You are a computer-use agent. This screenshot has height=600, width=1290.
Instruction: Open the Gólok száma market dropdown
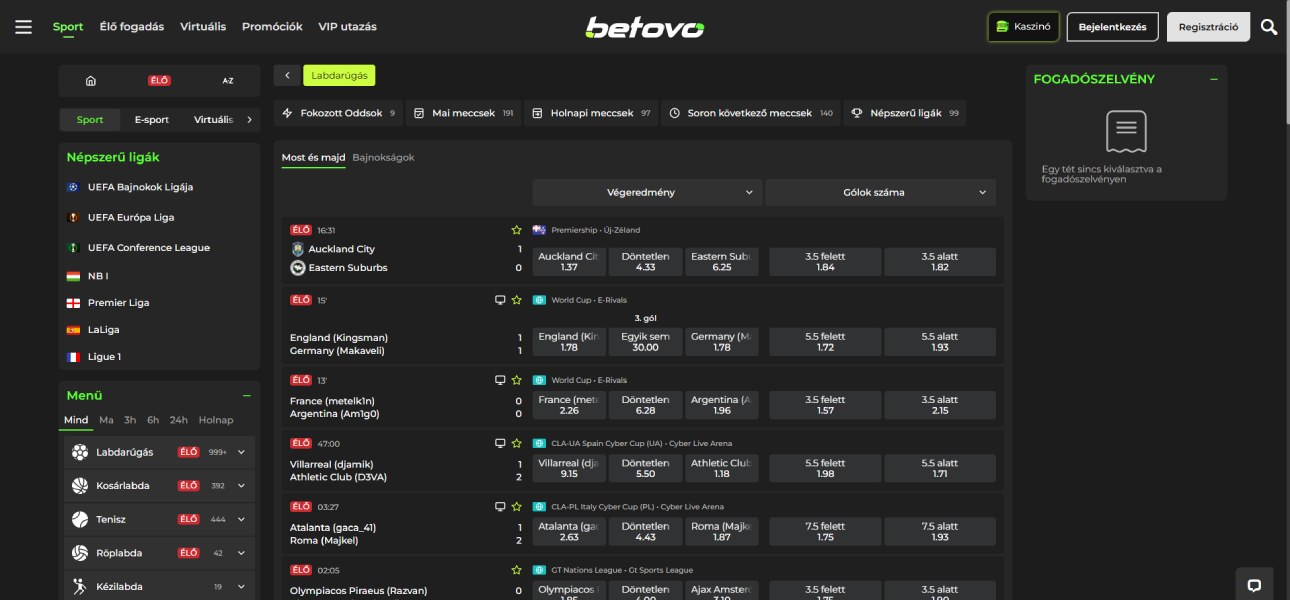point(881,192)
